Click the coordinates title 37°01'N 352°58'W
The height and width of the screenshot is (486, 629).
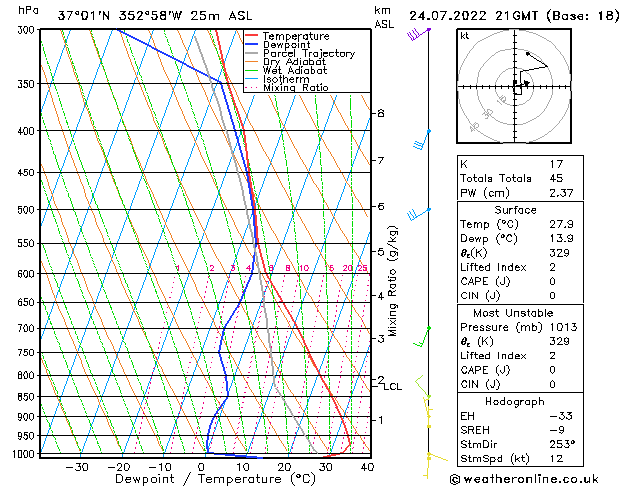(x=120, y=16)
